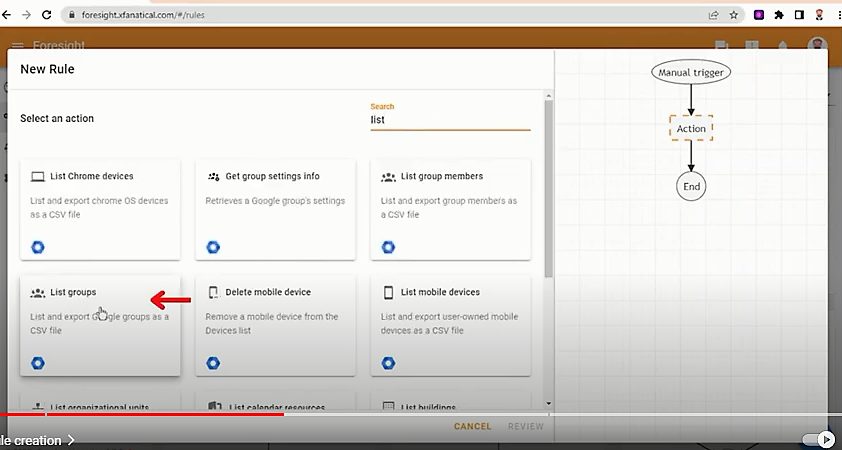Click Google Admin badge on Get group settings
Viewport: 842px width, 450px height.
213,247
